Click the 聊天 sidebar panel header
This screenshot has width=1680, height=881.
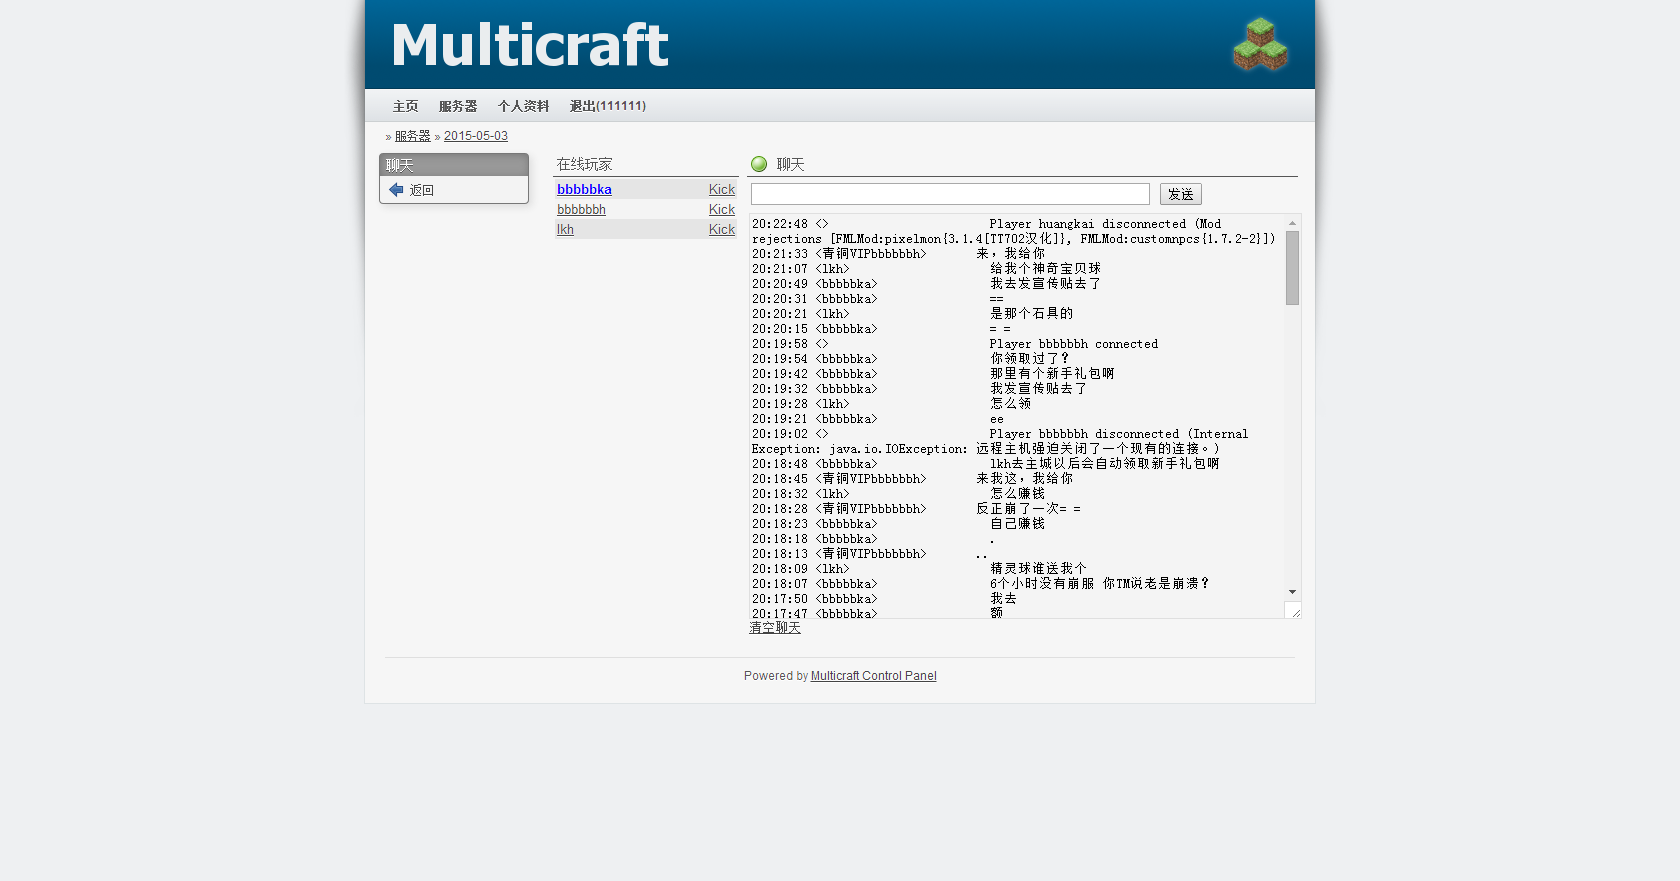tap(454, 165)
